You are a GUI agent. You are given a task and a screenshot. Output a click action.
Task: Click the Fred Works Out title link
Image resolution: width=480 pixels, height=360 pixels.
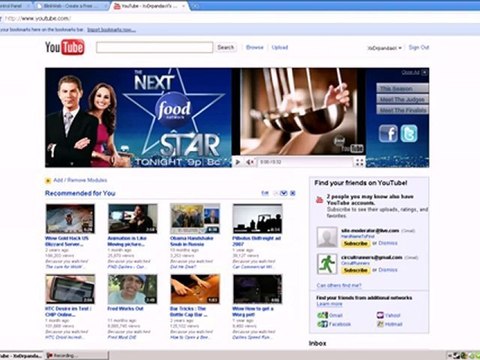click(125, 309)
